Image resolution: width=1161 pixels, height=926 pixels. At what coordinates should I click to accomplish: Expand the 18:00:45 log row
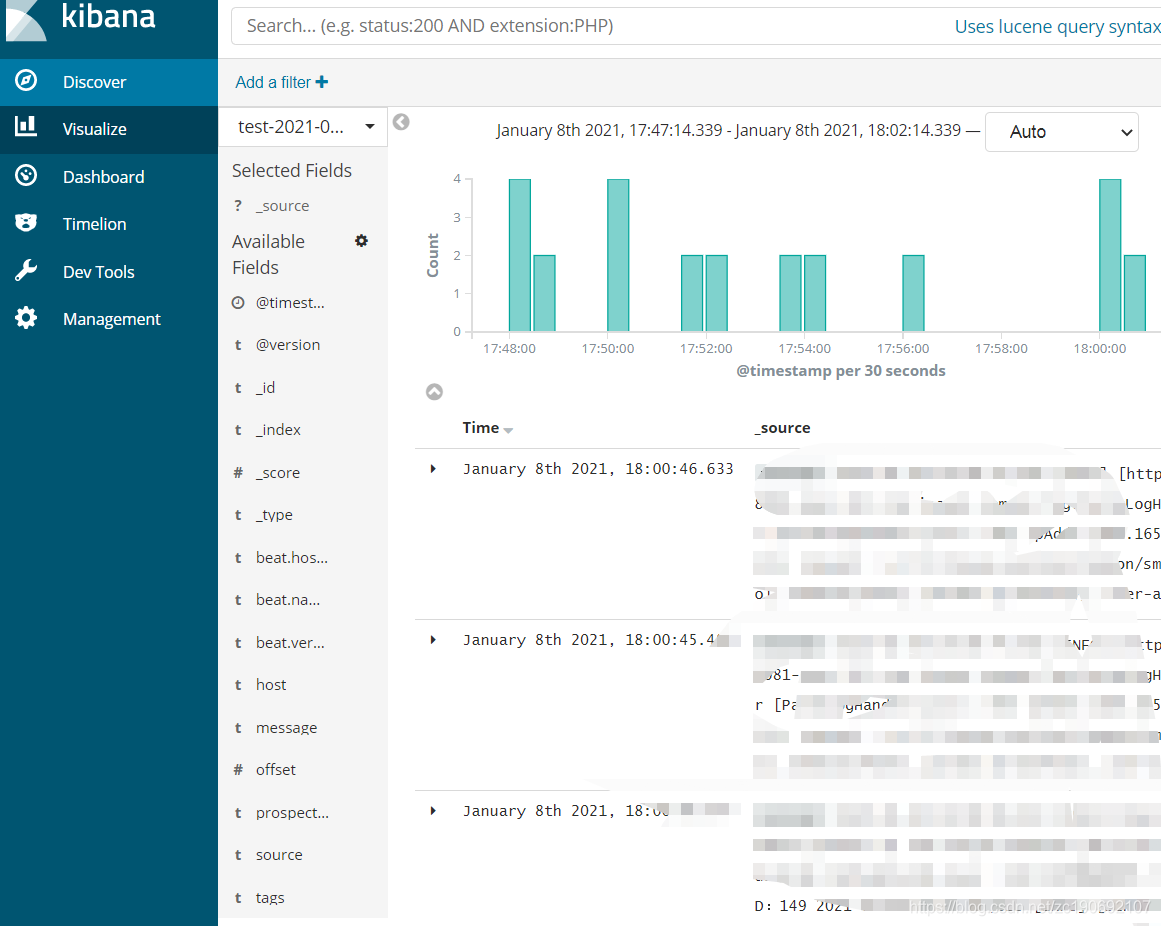(433, 640)
